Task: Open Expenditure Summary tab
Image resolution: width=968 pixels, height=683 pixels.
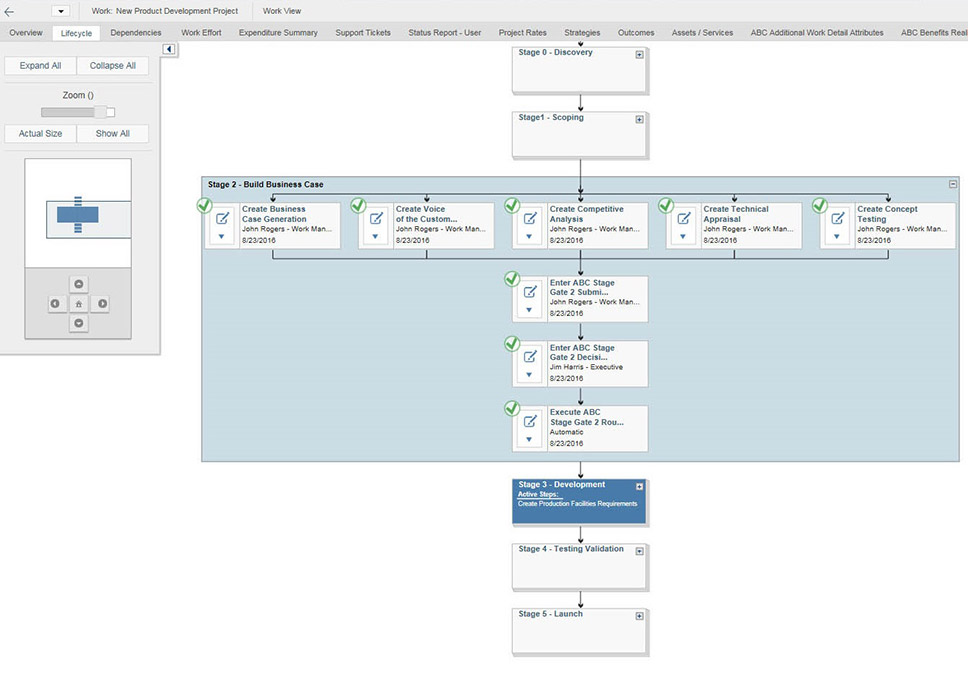Action: 278,33
